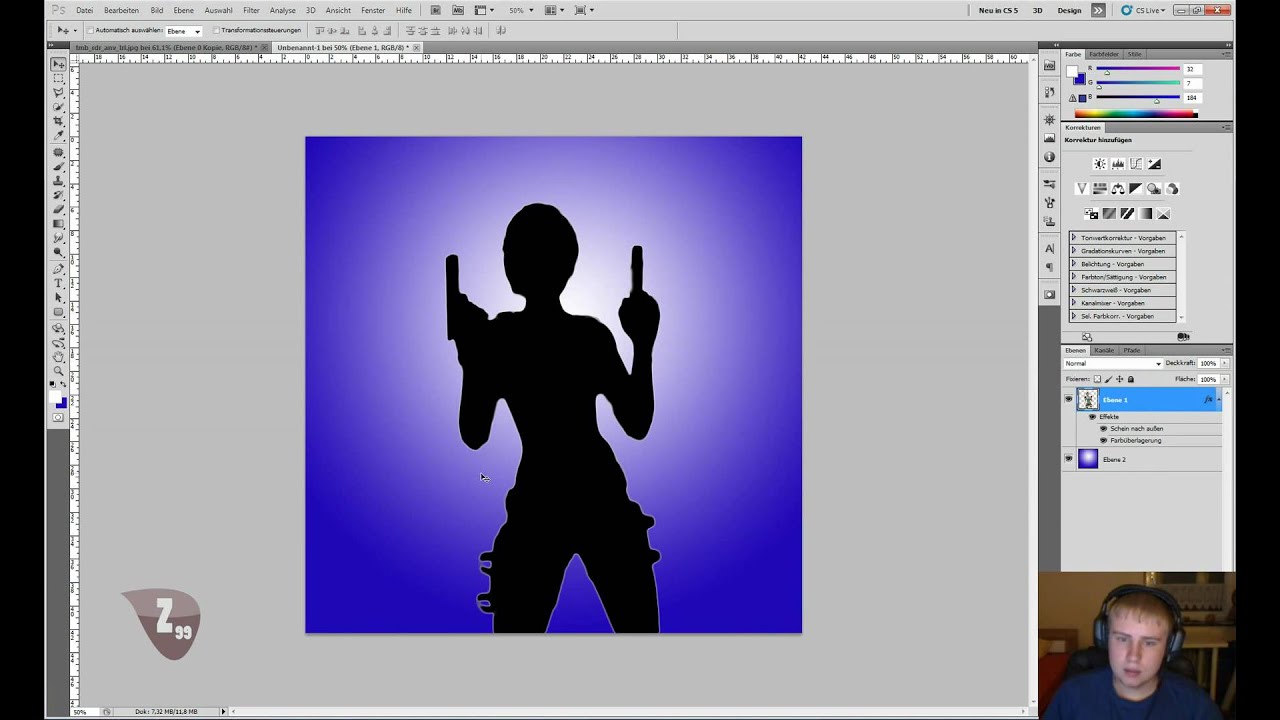
Task: Click the R color slider track
Action: pyautogui.click(x=1138, y=69)
